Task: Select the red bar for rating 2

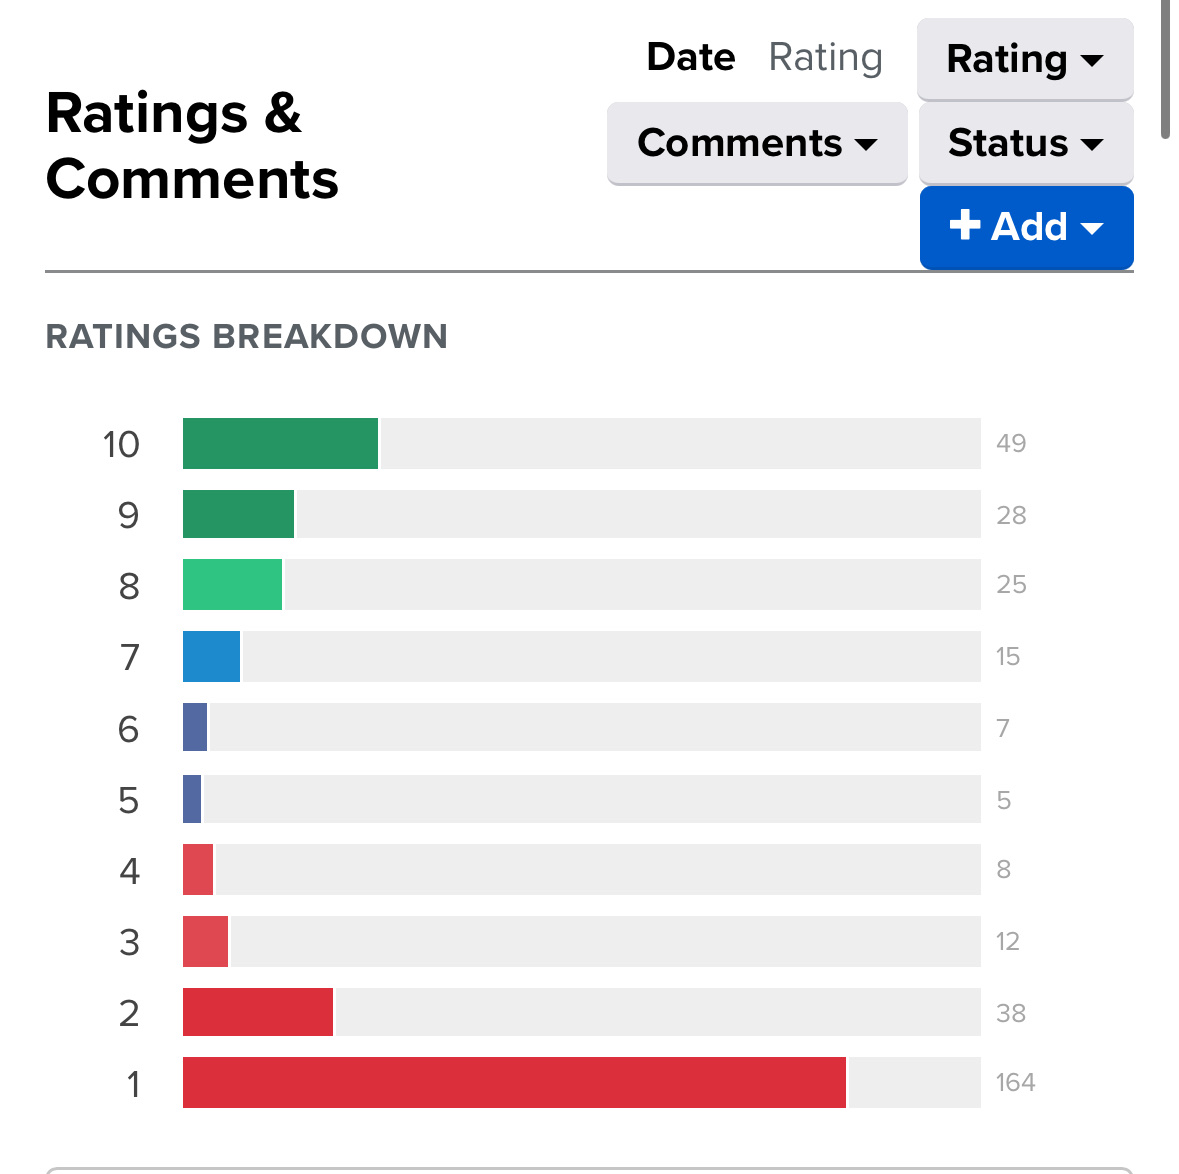Action: 257,1013
